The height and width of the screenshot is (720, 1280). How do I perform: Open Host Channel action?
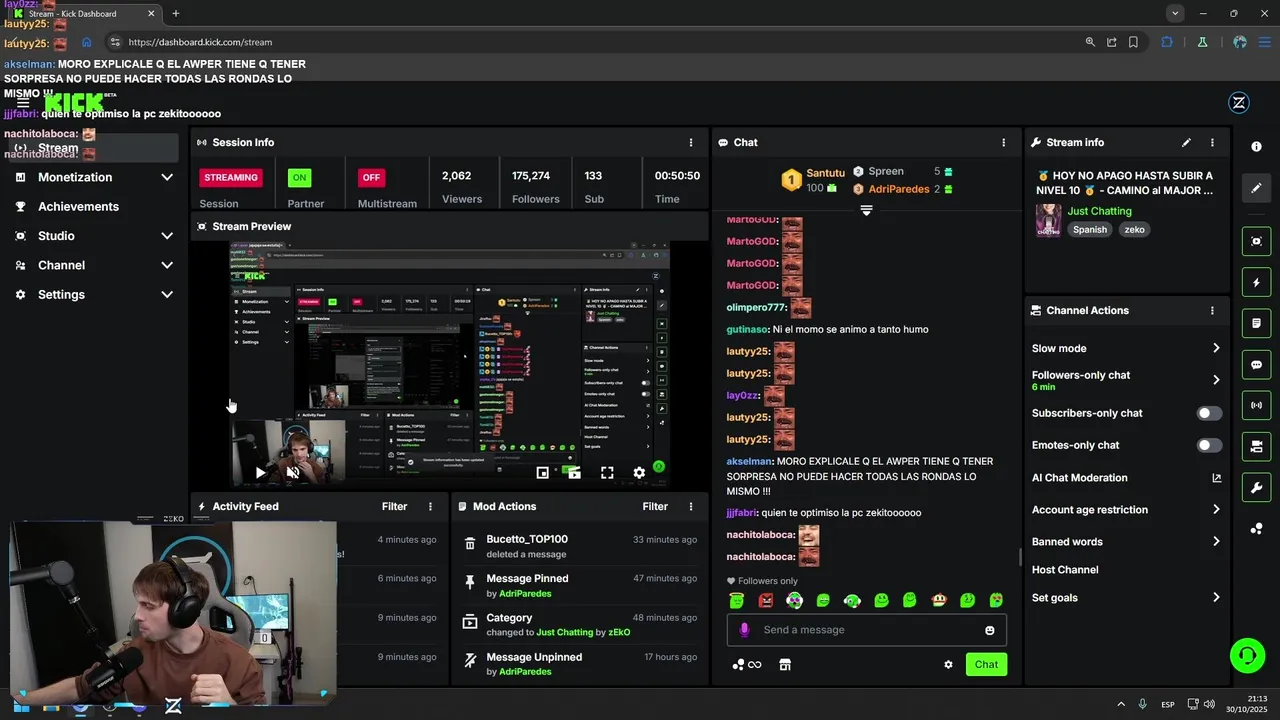tap(1065, 570)
